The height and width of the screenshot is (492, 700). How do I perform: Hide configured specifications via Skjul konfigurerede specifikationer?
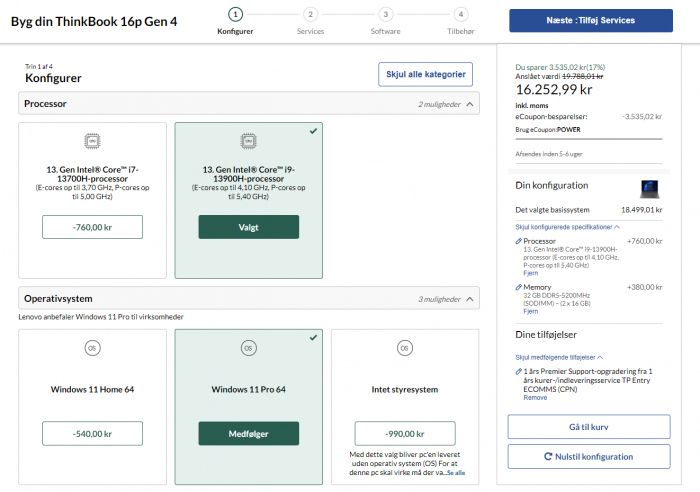[x=567, y=227]
